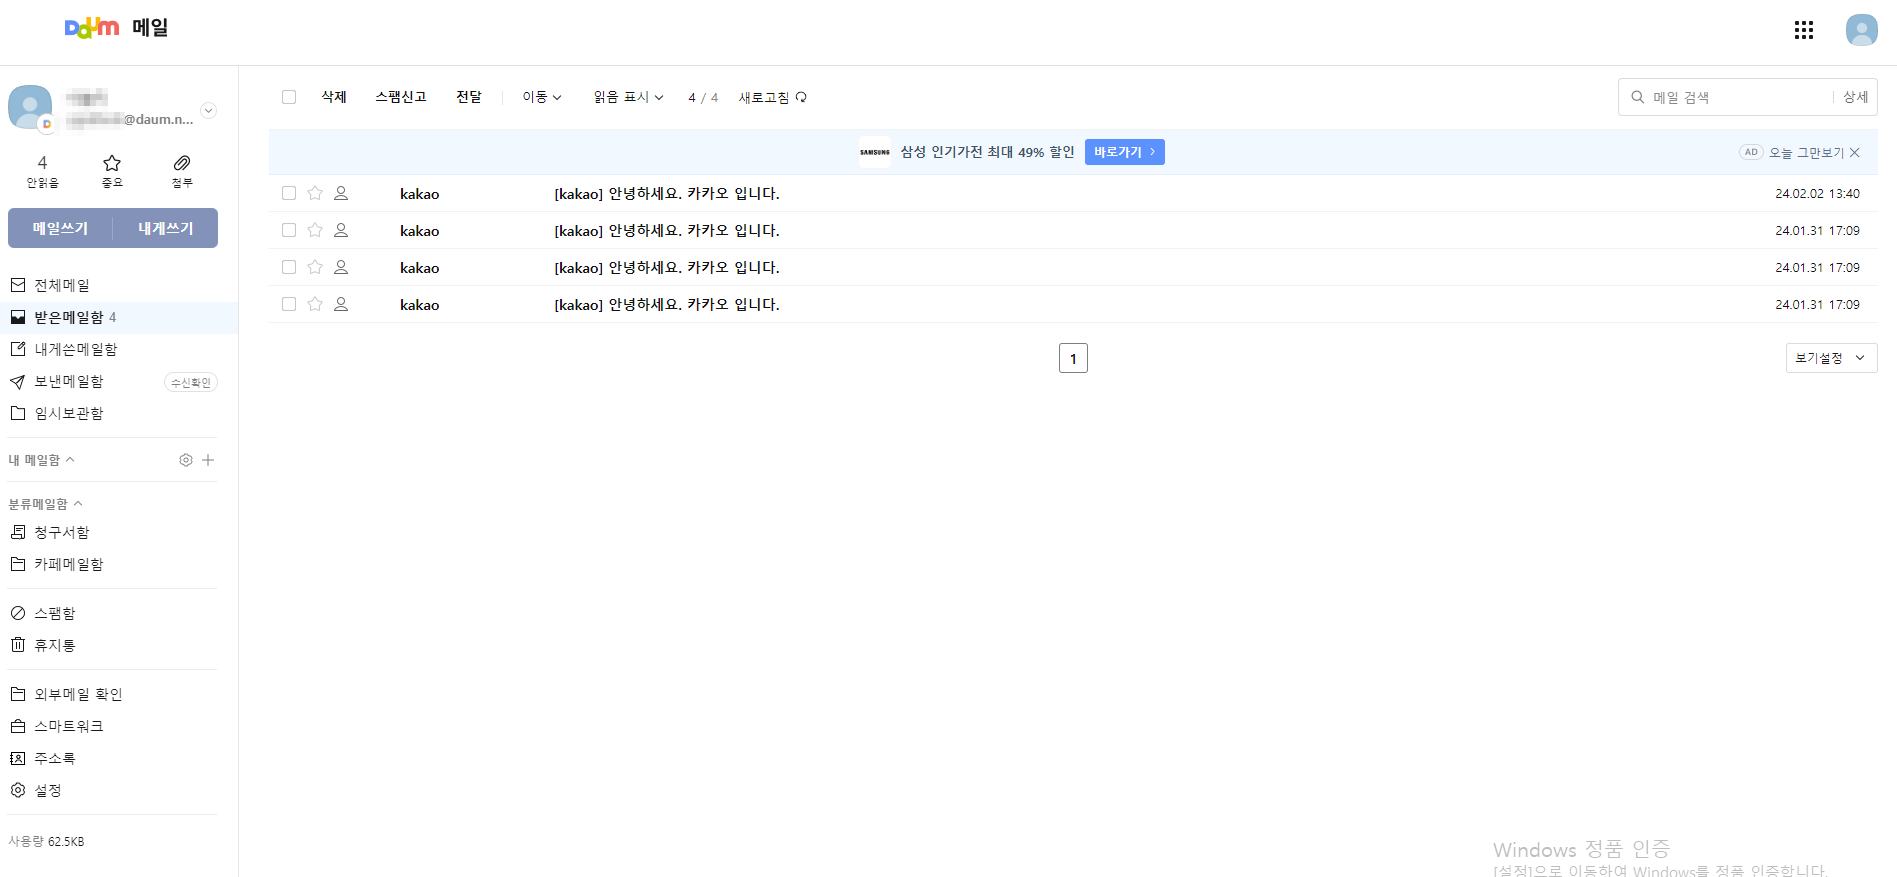
Task: Open the 보기설정 view settings dropdown
Action: pyautogui.click(x=1831, y=358)
